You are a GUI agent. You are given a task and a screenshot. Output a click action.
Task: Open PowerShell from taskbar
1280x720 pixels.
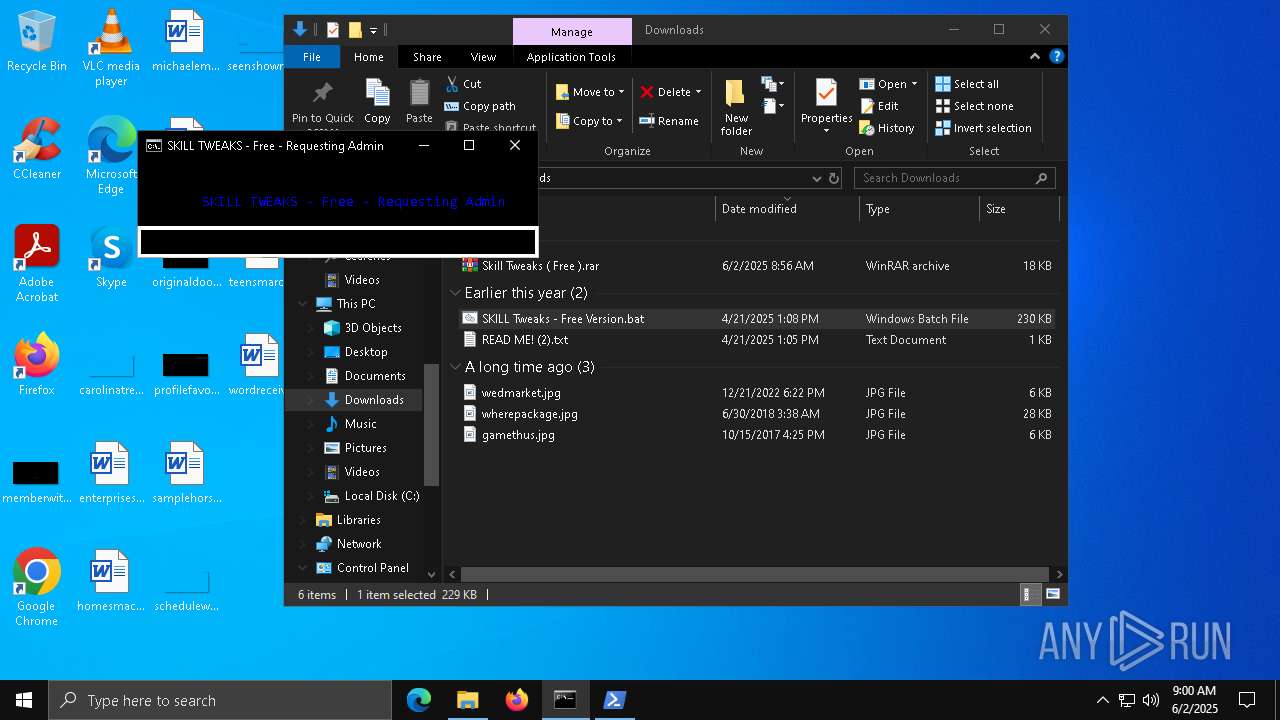point(614,700)
